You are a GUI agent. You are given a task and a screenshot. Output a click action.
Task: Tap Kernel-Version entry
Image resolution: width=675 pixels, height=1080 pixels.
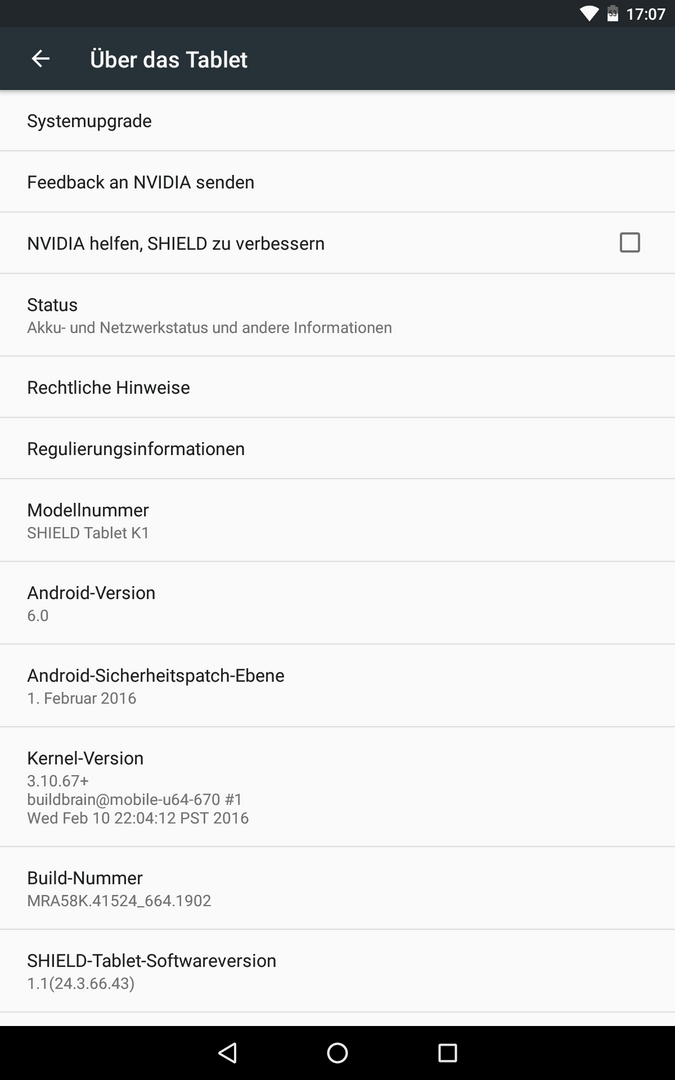(338, 787)
